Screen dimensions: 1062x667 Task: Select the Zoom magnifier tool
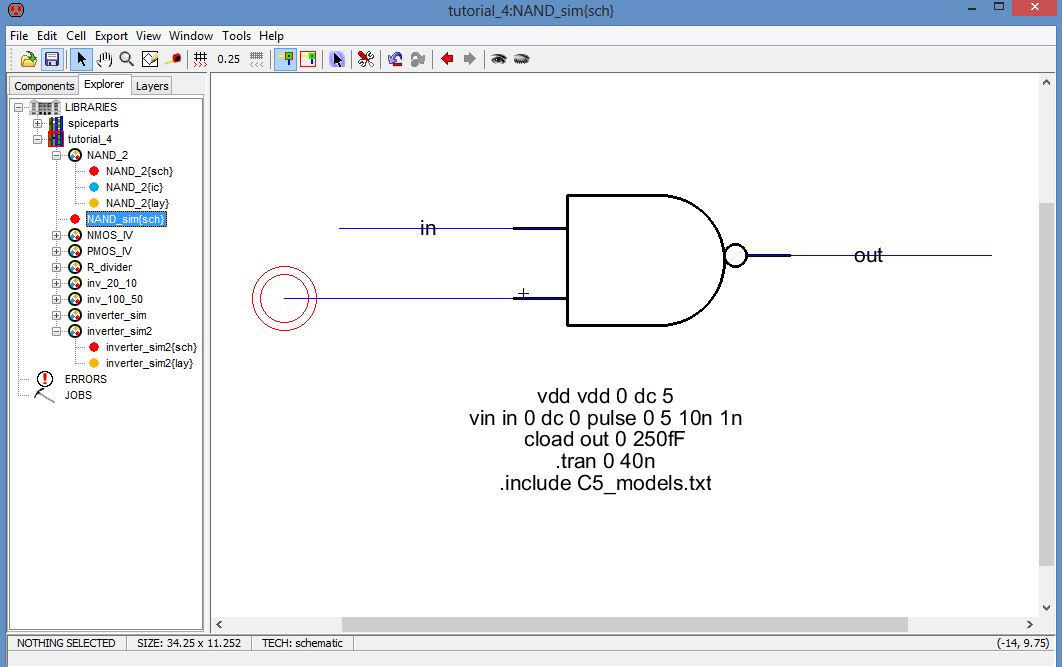point(127,59)
